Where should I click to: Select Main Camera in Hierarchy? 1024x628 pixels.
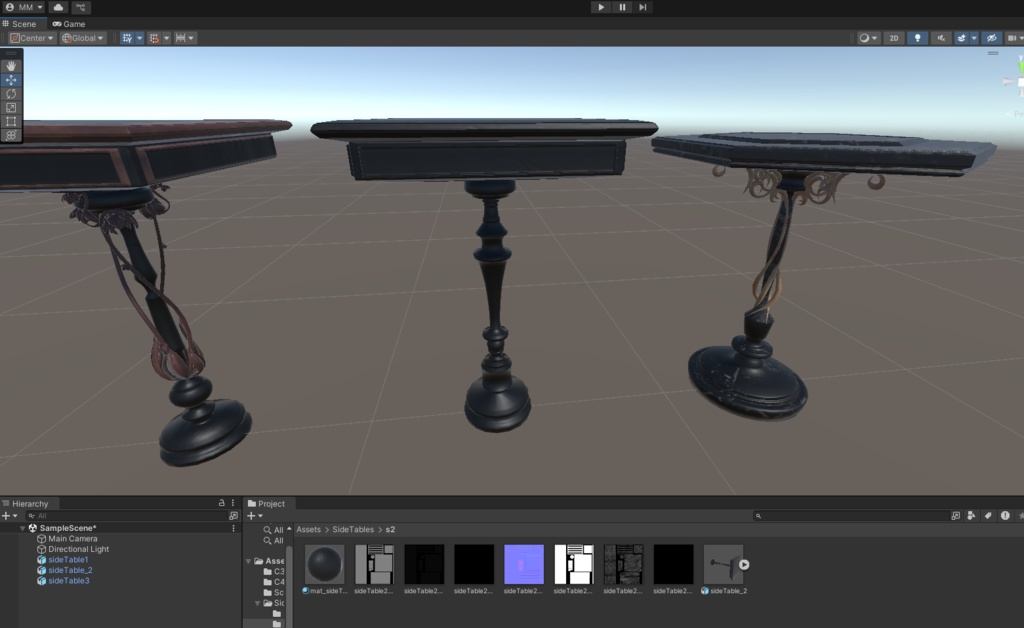click(x=72, y=539)
